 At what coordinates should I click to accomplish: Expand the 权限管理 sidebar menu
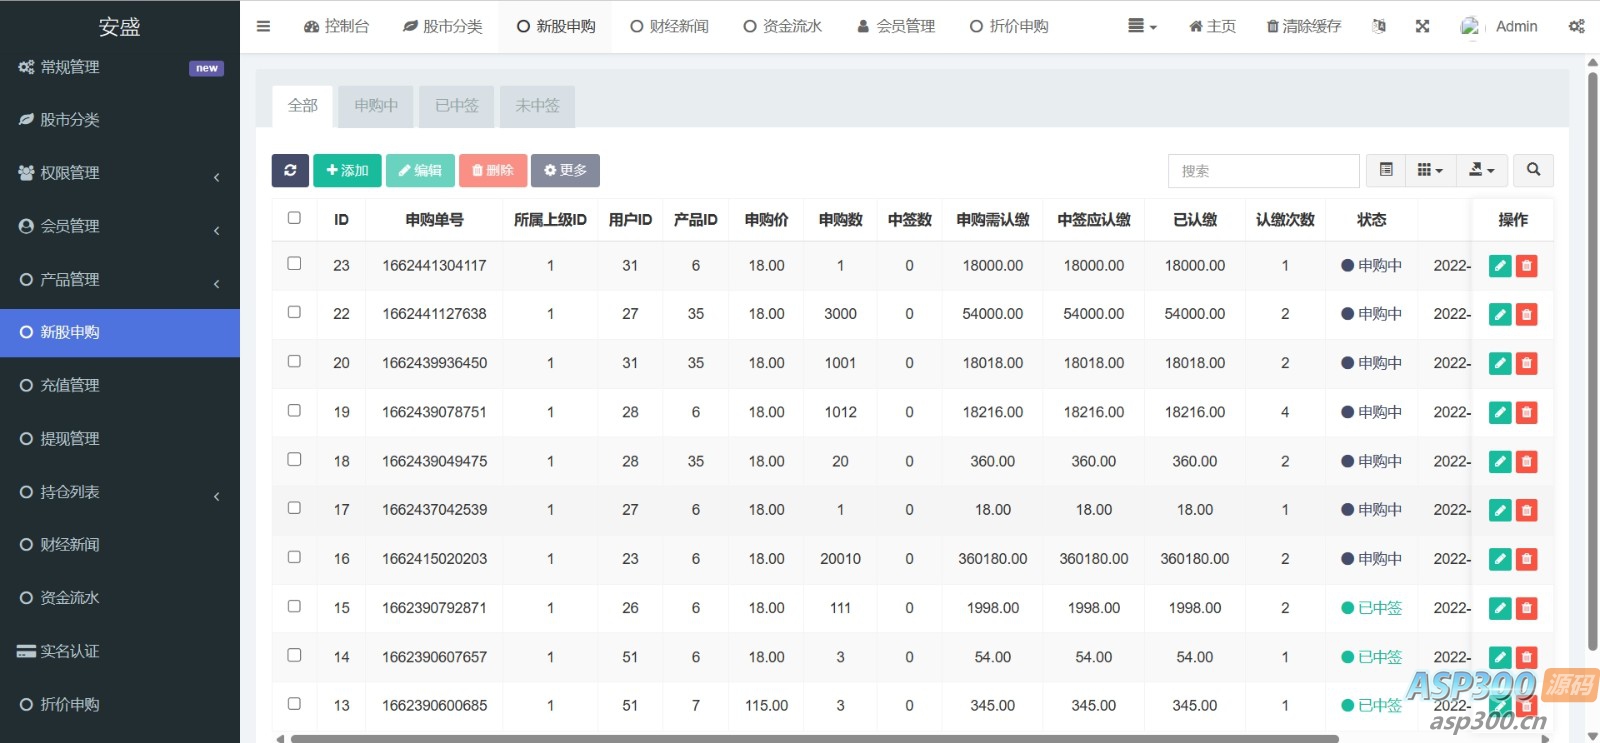[120, 173]
